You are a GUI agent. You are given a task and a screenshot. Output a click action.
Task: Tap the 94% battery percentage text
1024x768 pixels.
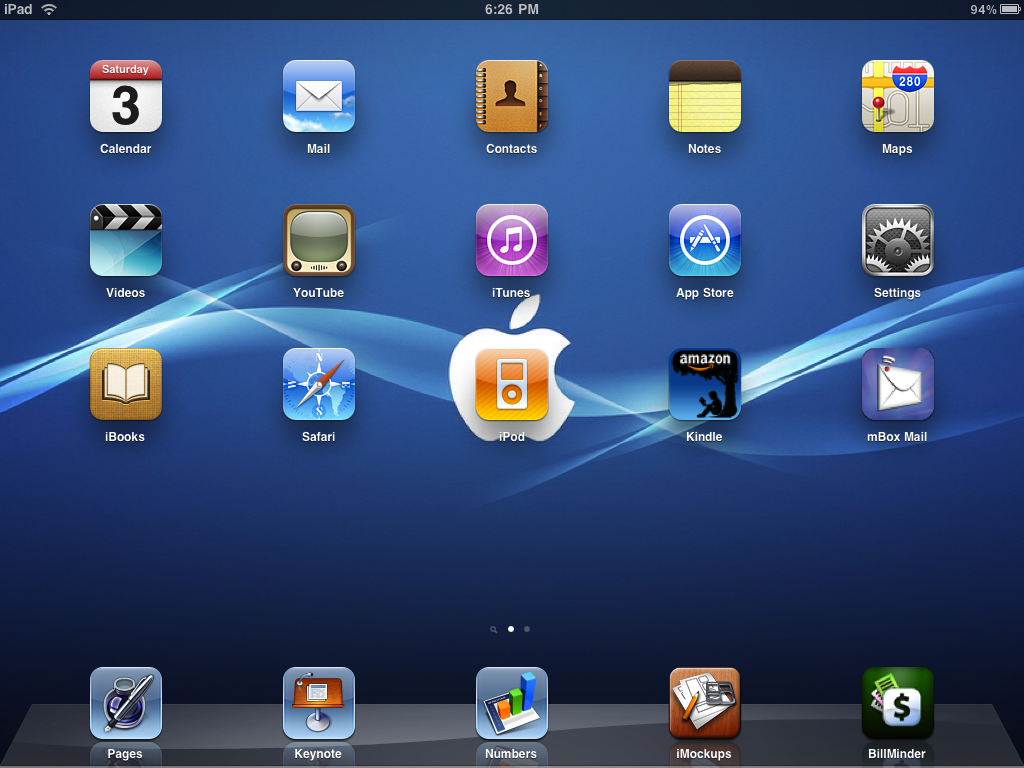click(x=983, y=9)
